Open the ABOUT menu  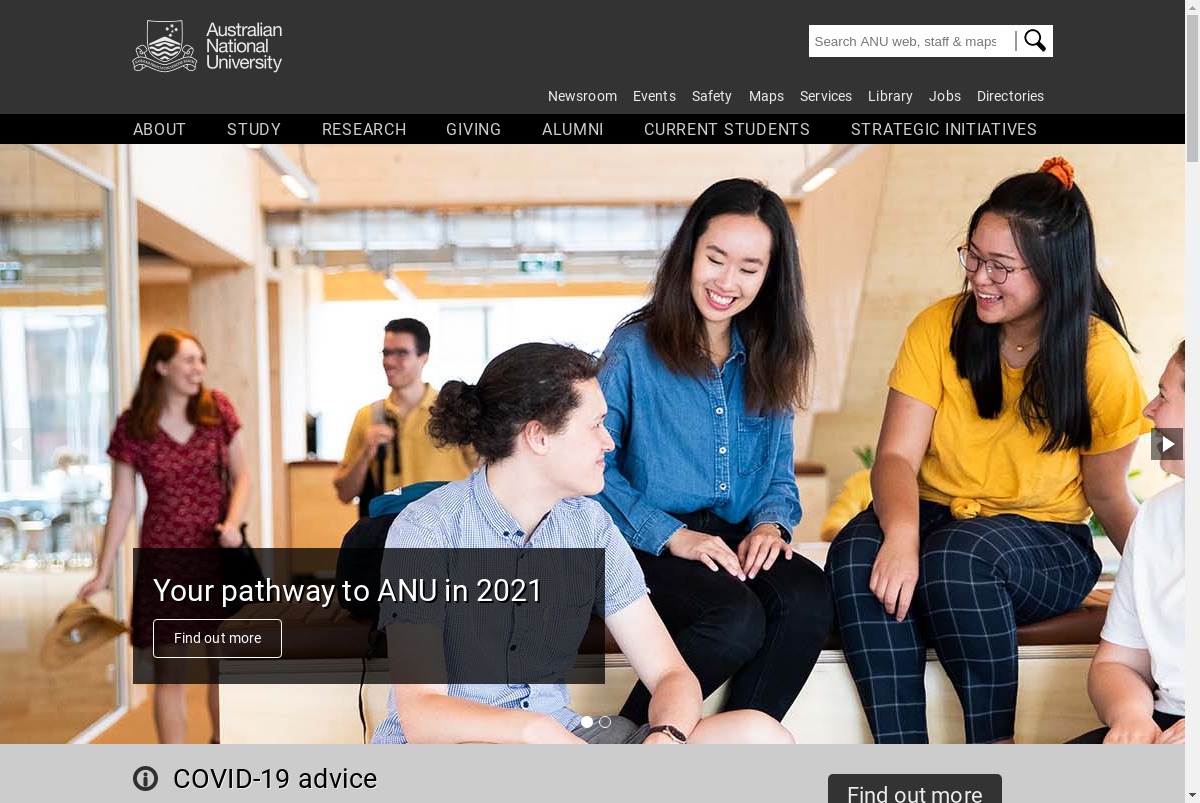tap(160, 129)
